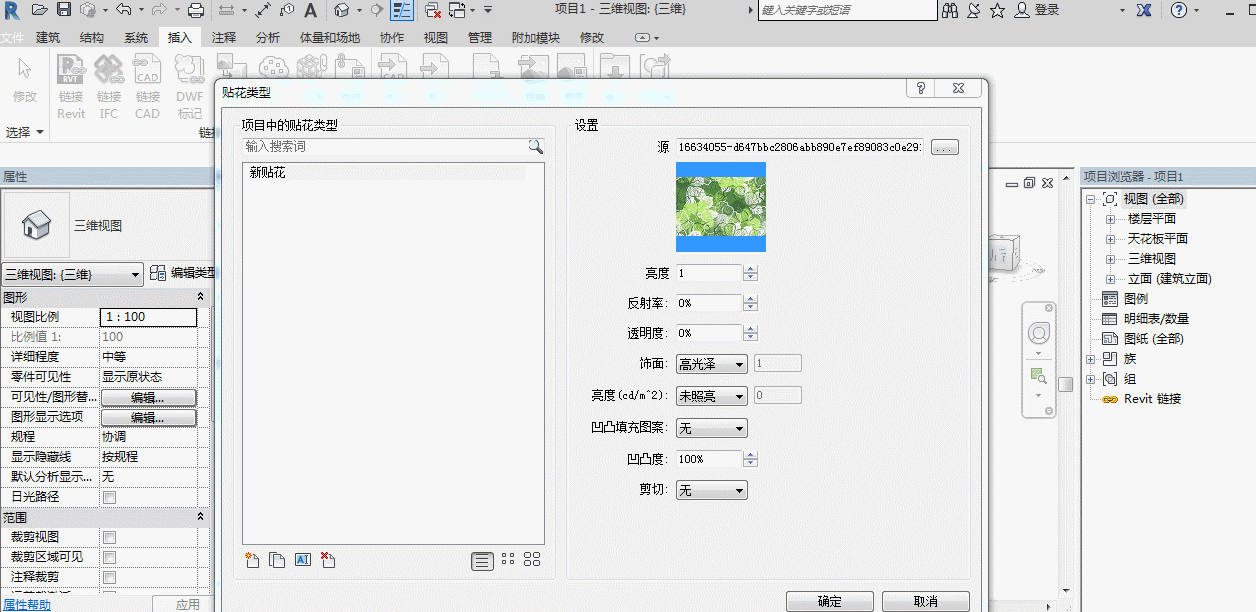This screenshot has height=612, width=1256.
Task: Toggle the crop view (裁剪视图) checkbox
Action: pos(110,537)
